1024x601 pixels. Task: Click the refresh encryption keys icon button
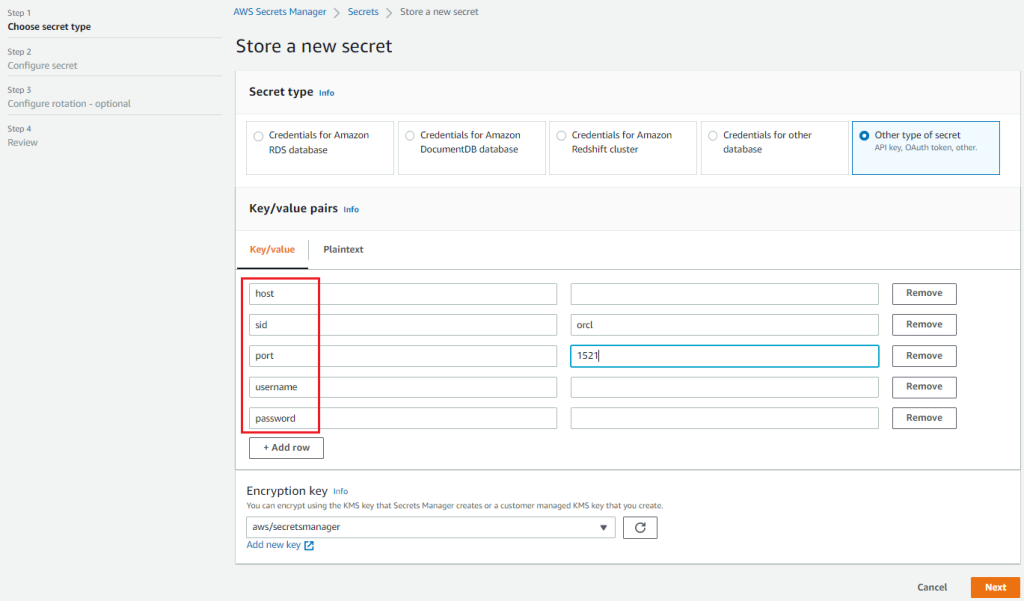click(x=640, y=527)
